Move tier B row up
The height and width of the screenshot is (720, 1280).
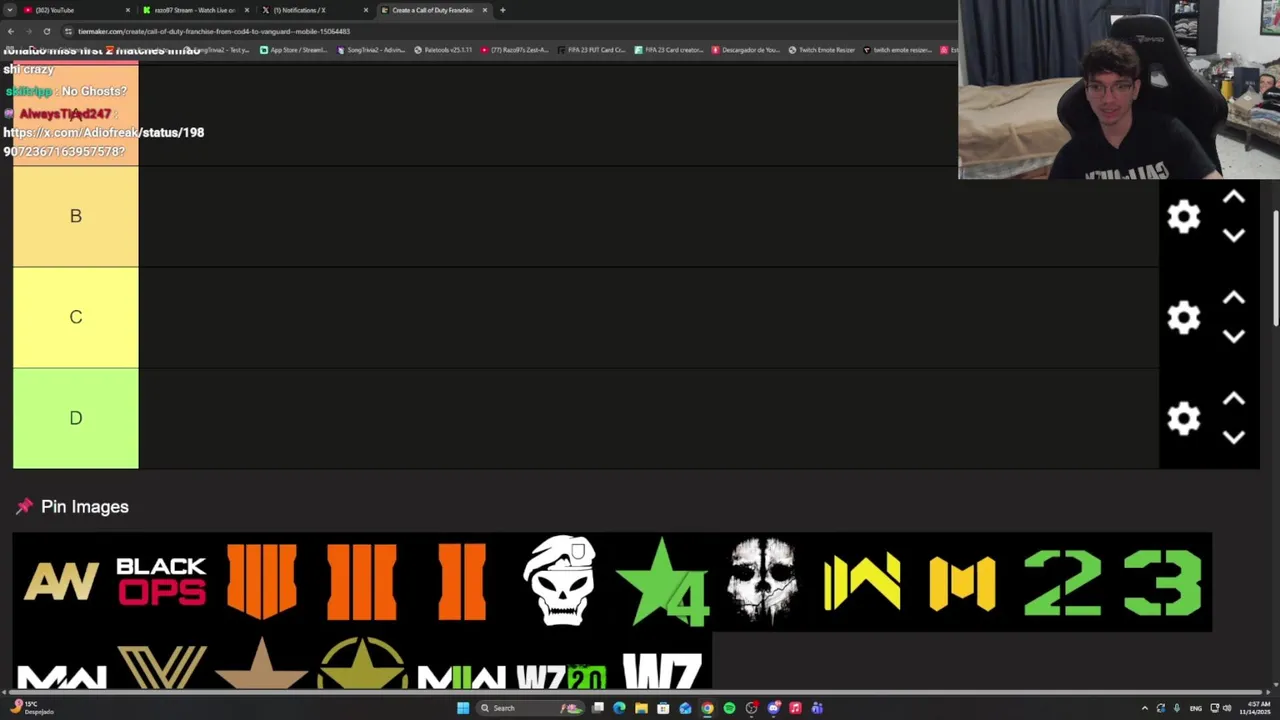[x=1234, y=198]
